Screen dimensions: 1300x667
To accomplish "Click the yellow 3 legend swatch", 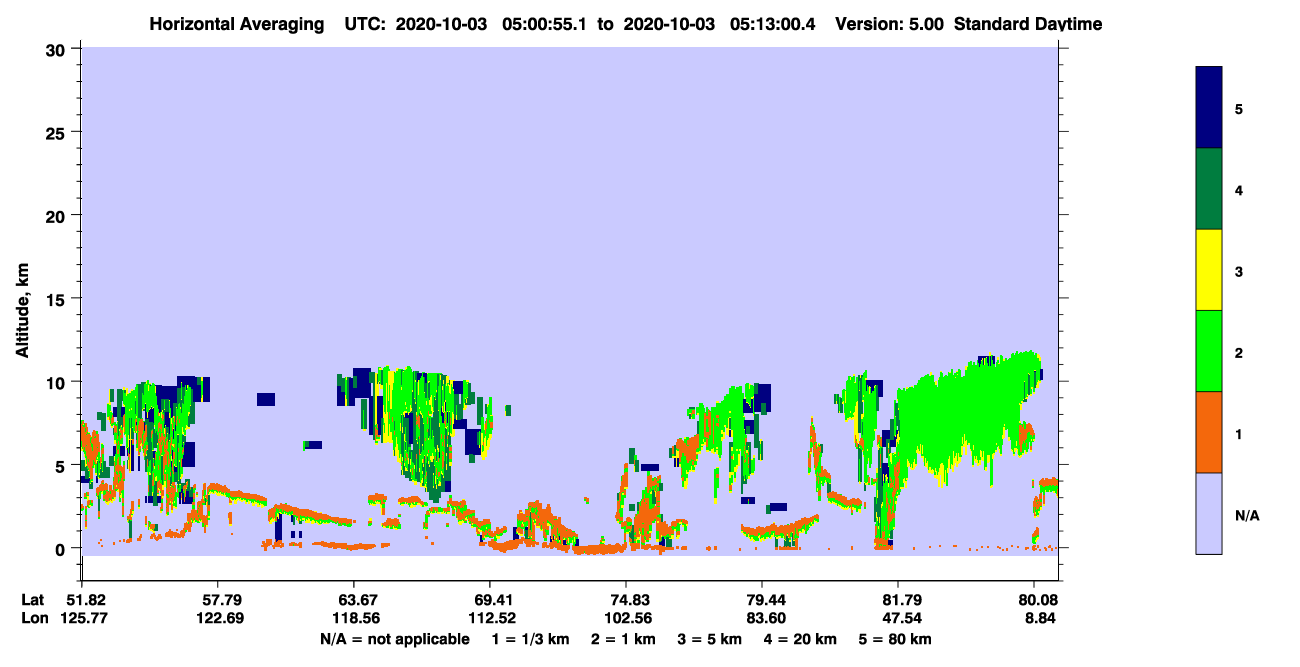I will (1209, 270).
